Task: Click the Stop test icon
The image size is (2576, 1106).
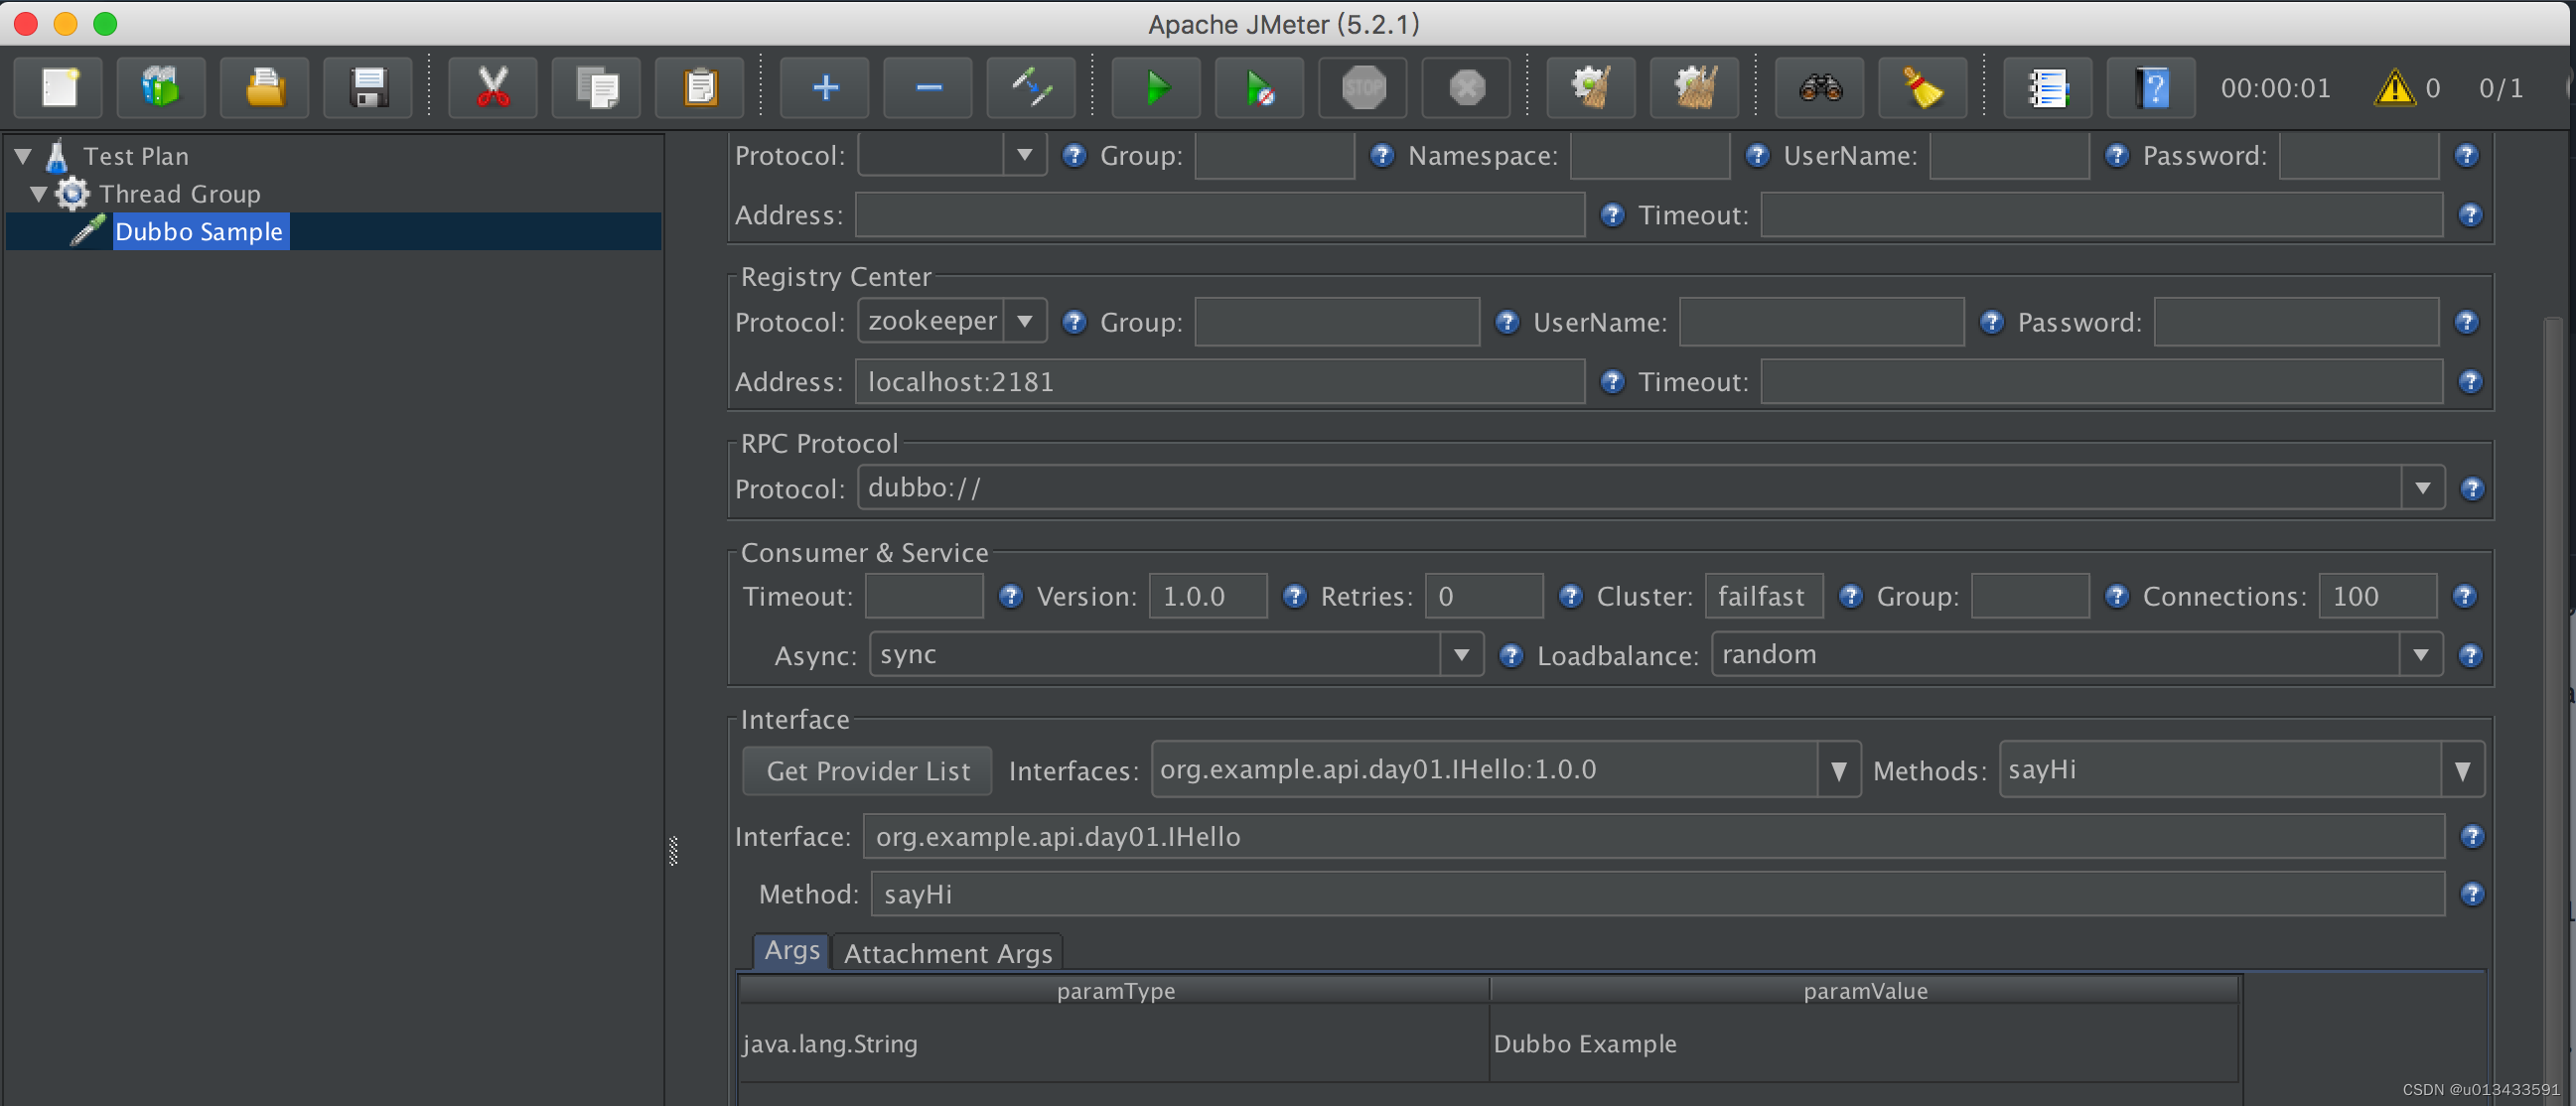Action: 1364,88
